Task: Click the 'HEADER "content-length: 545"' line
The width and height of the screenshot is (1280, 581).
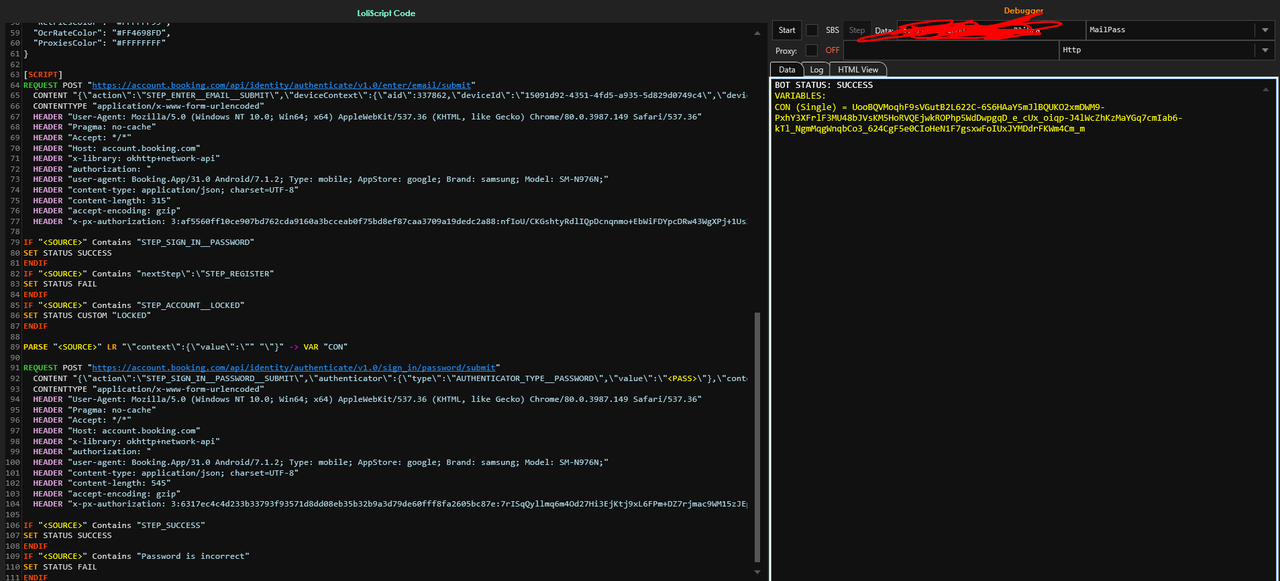Action: pyautogui.click(x=114, y=482)
